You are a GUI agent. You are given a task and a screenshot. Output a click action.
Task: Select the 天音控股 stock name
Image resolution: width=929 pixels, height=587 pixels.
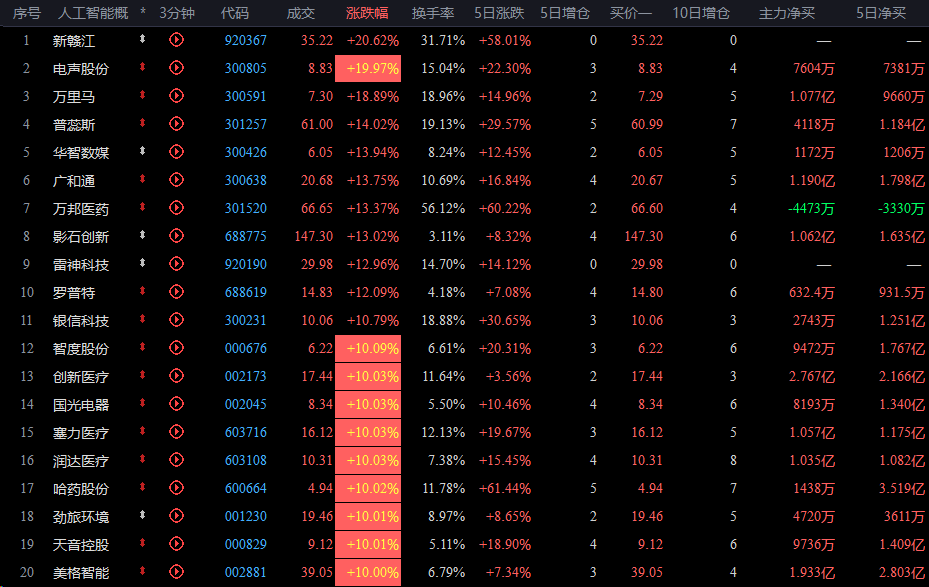(x=81, y=545)
